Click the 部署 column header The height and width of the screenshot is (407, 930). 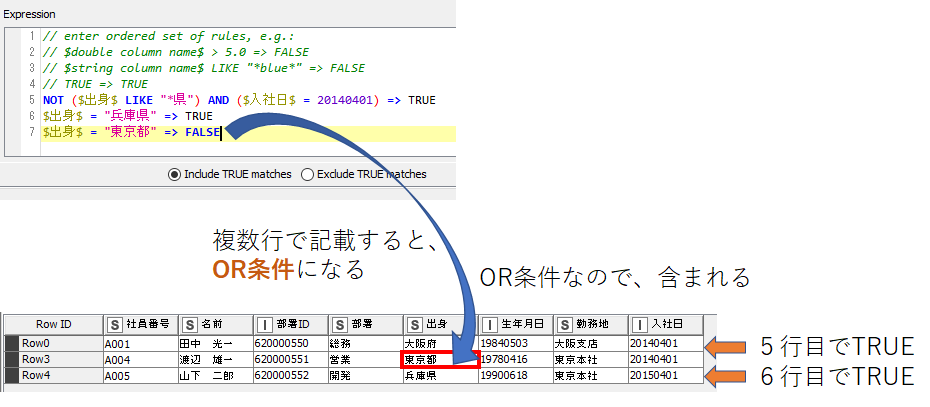[x=365, y=325]
